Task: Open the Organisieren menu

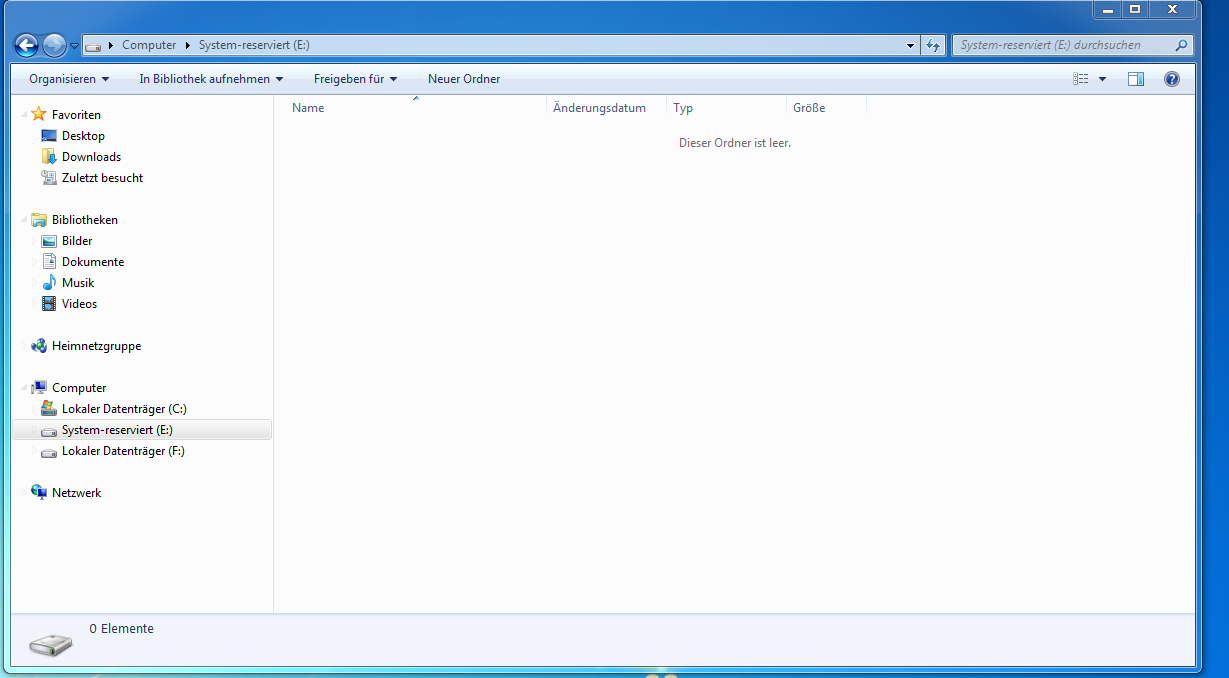Action: pyautogui.click(x=69, y=79)
